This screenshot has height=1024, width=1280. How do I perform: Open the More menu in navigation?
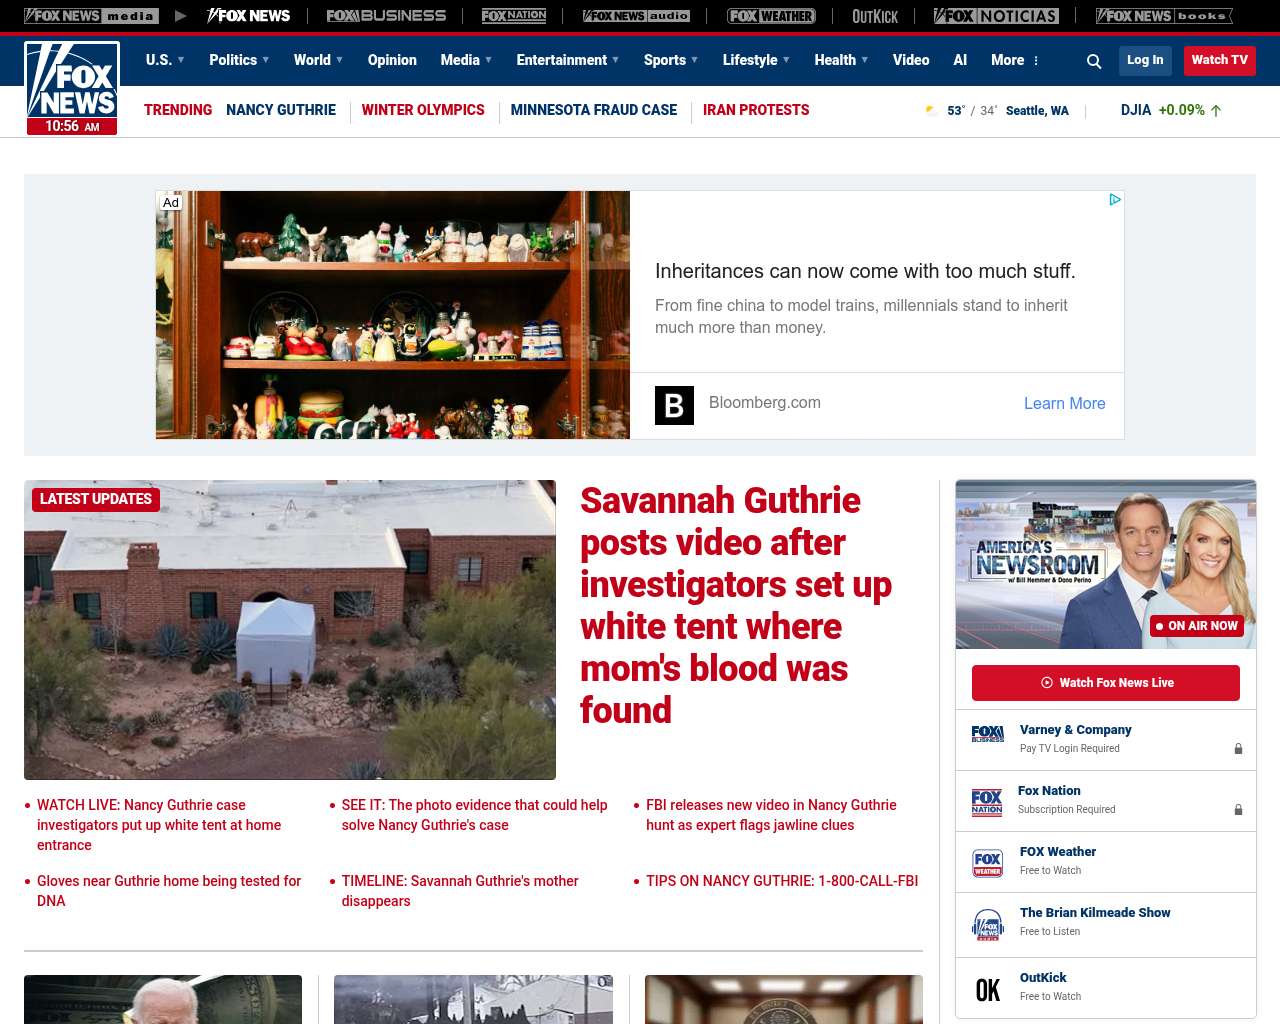click(x=1015, y=60)
